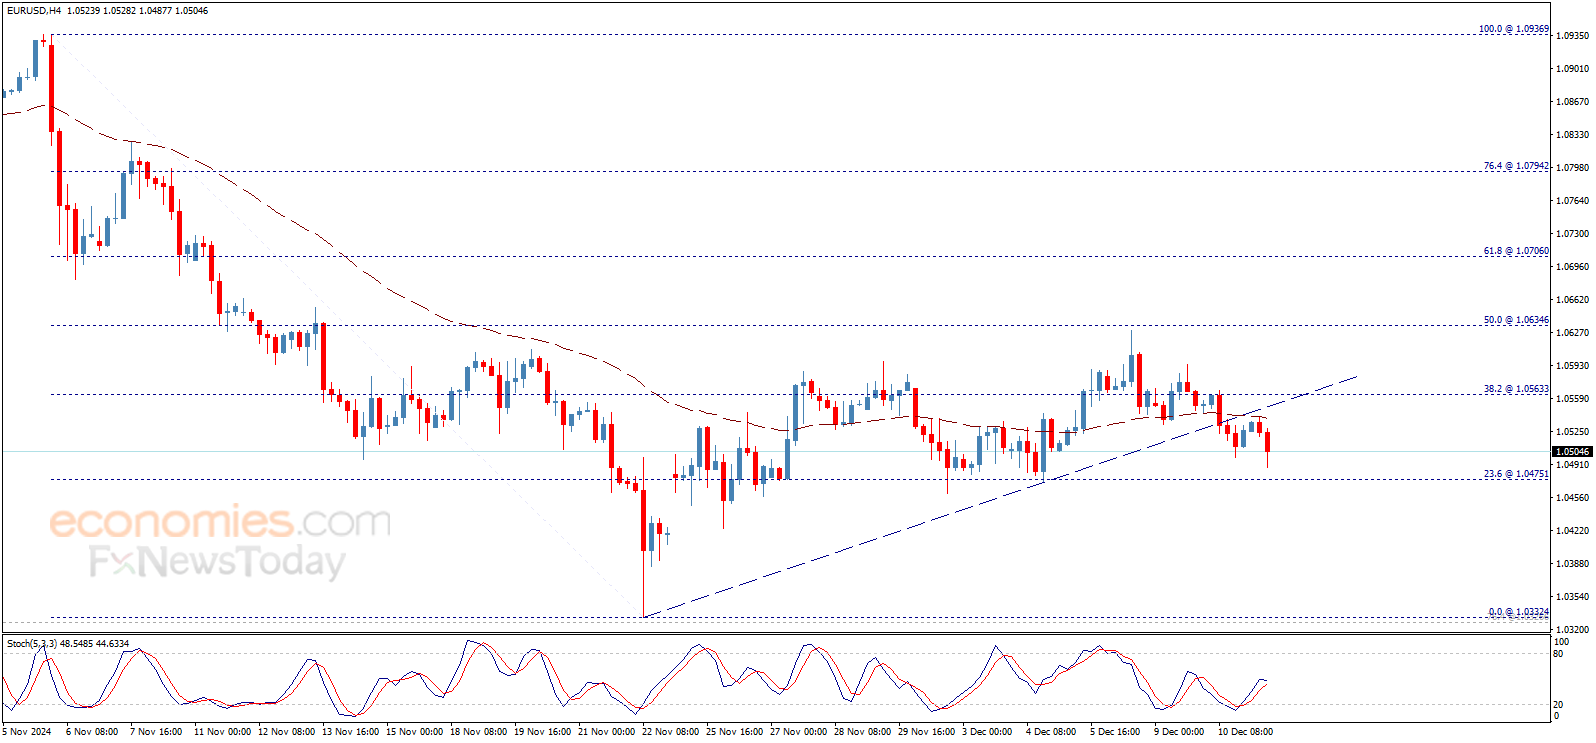Select the 76.4 @ 1.07942 Fibonacci label

tap(1516, 166)
